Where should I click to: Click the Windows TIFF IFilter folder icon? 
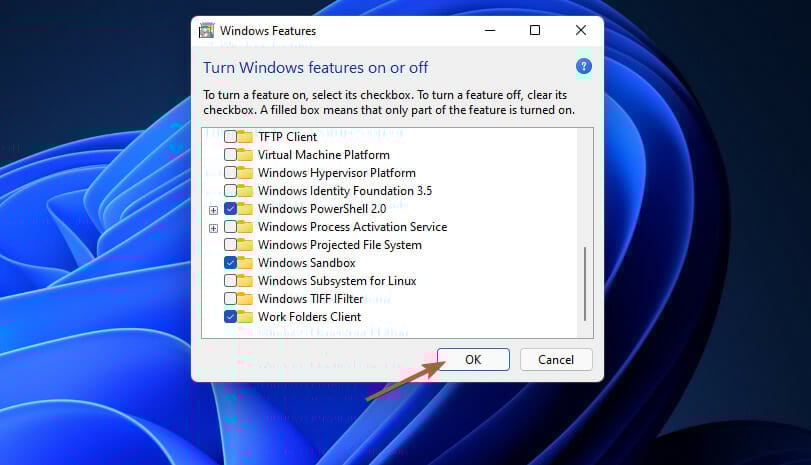tap(245, 299)
